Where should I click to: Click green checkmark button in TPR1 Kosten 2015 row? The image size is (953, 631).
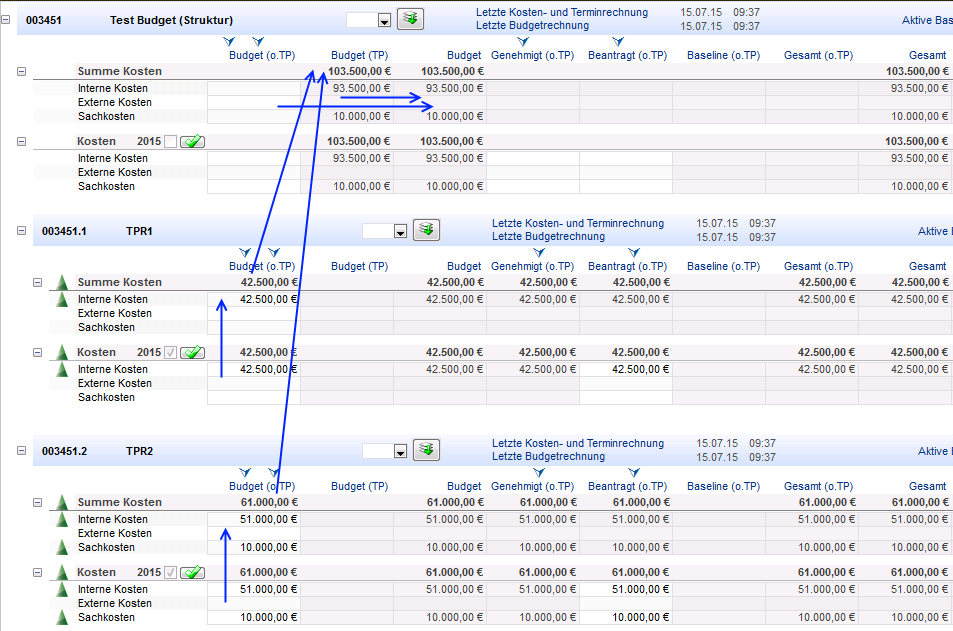pos(192,352)
